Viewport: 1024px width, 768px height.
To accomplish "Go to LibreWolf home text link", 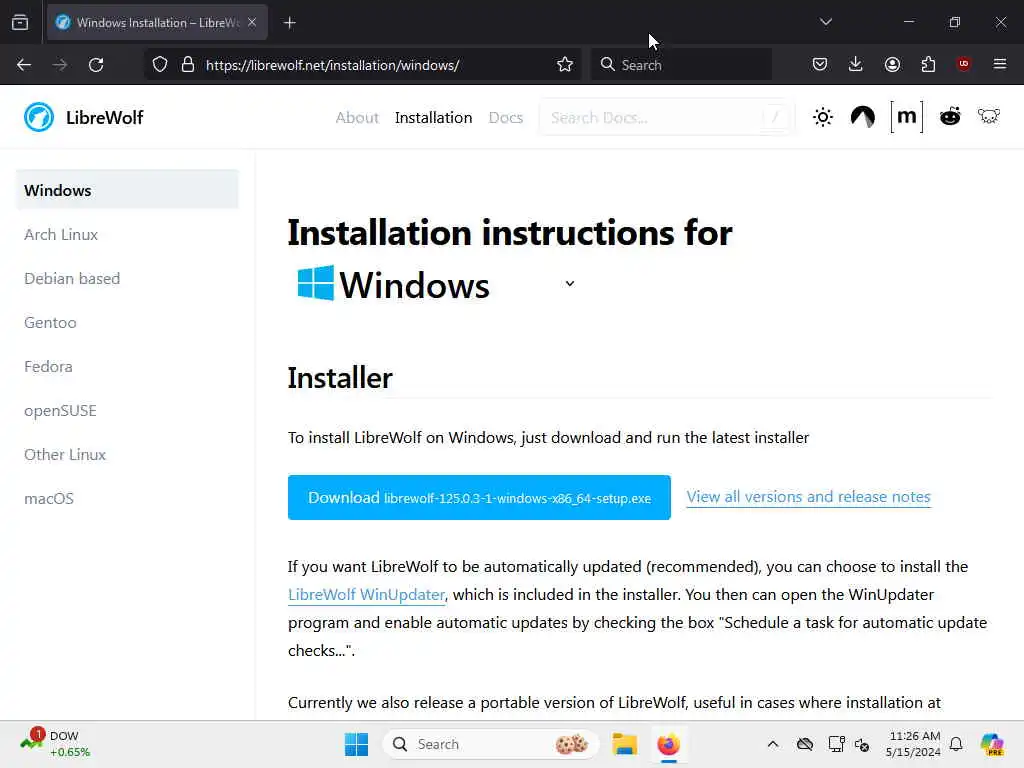I will pos(104,118).
